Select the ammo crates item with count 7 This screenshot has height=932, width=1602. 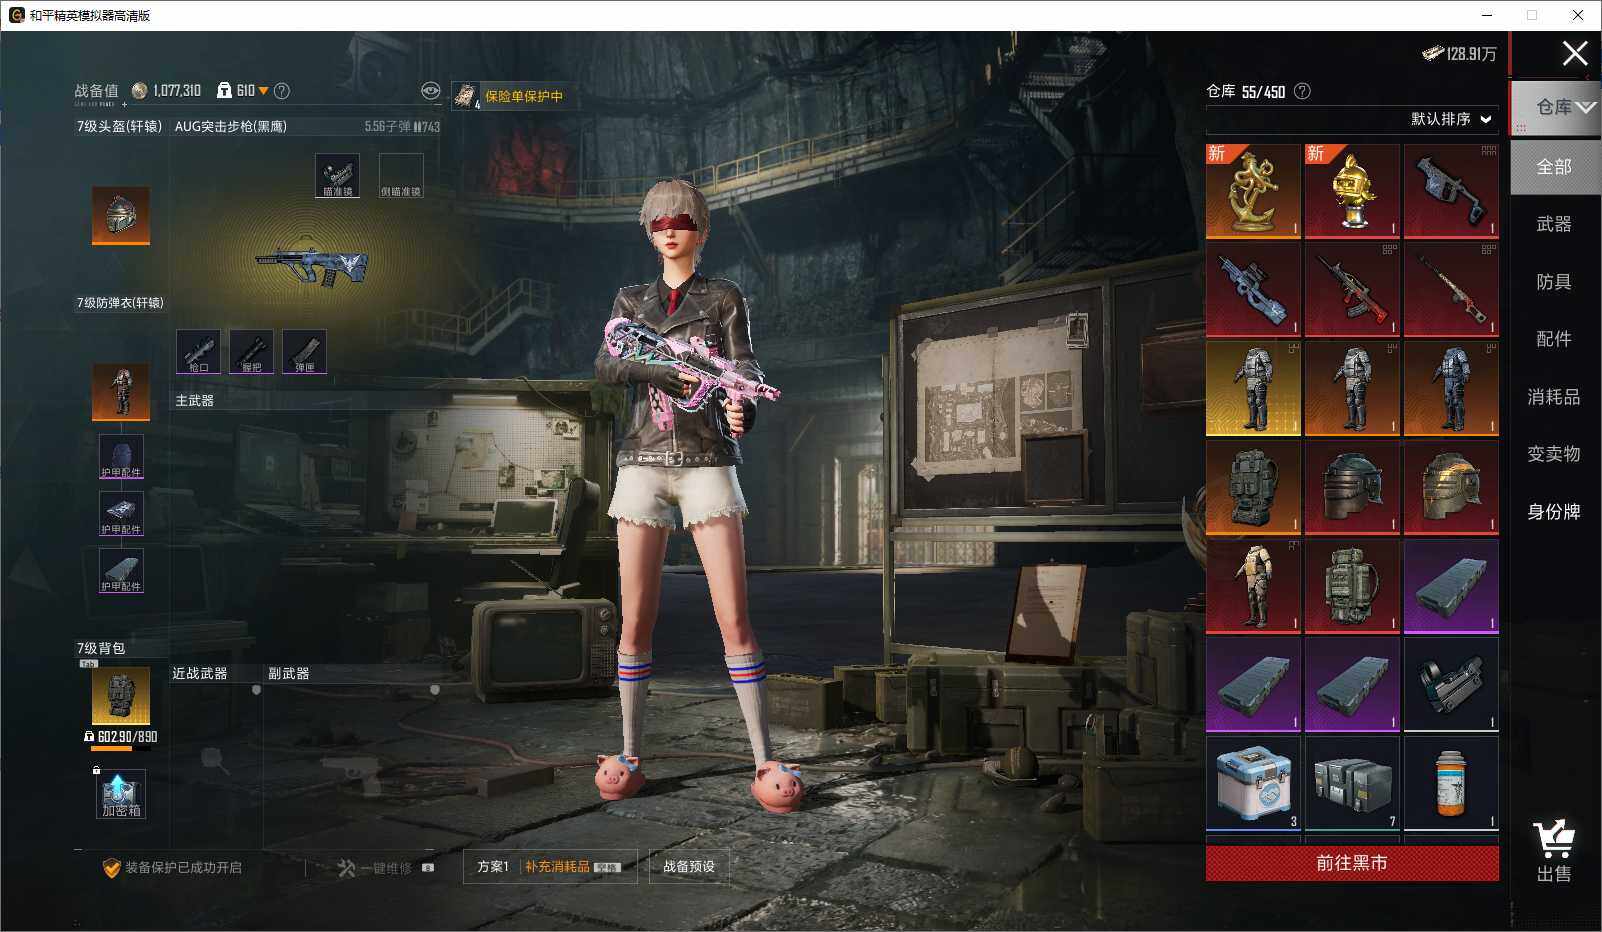tap(1352, 784)
